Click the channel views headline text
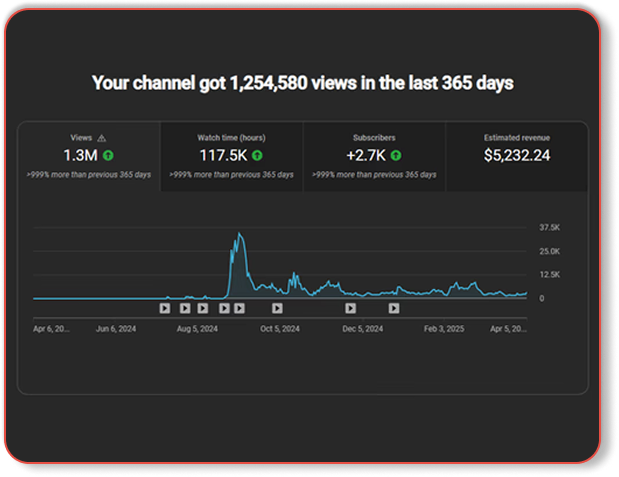619x477 pixels. click(x=303, y=83)
